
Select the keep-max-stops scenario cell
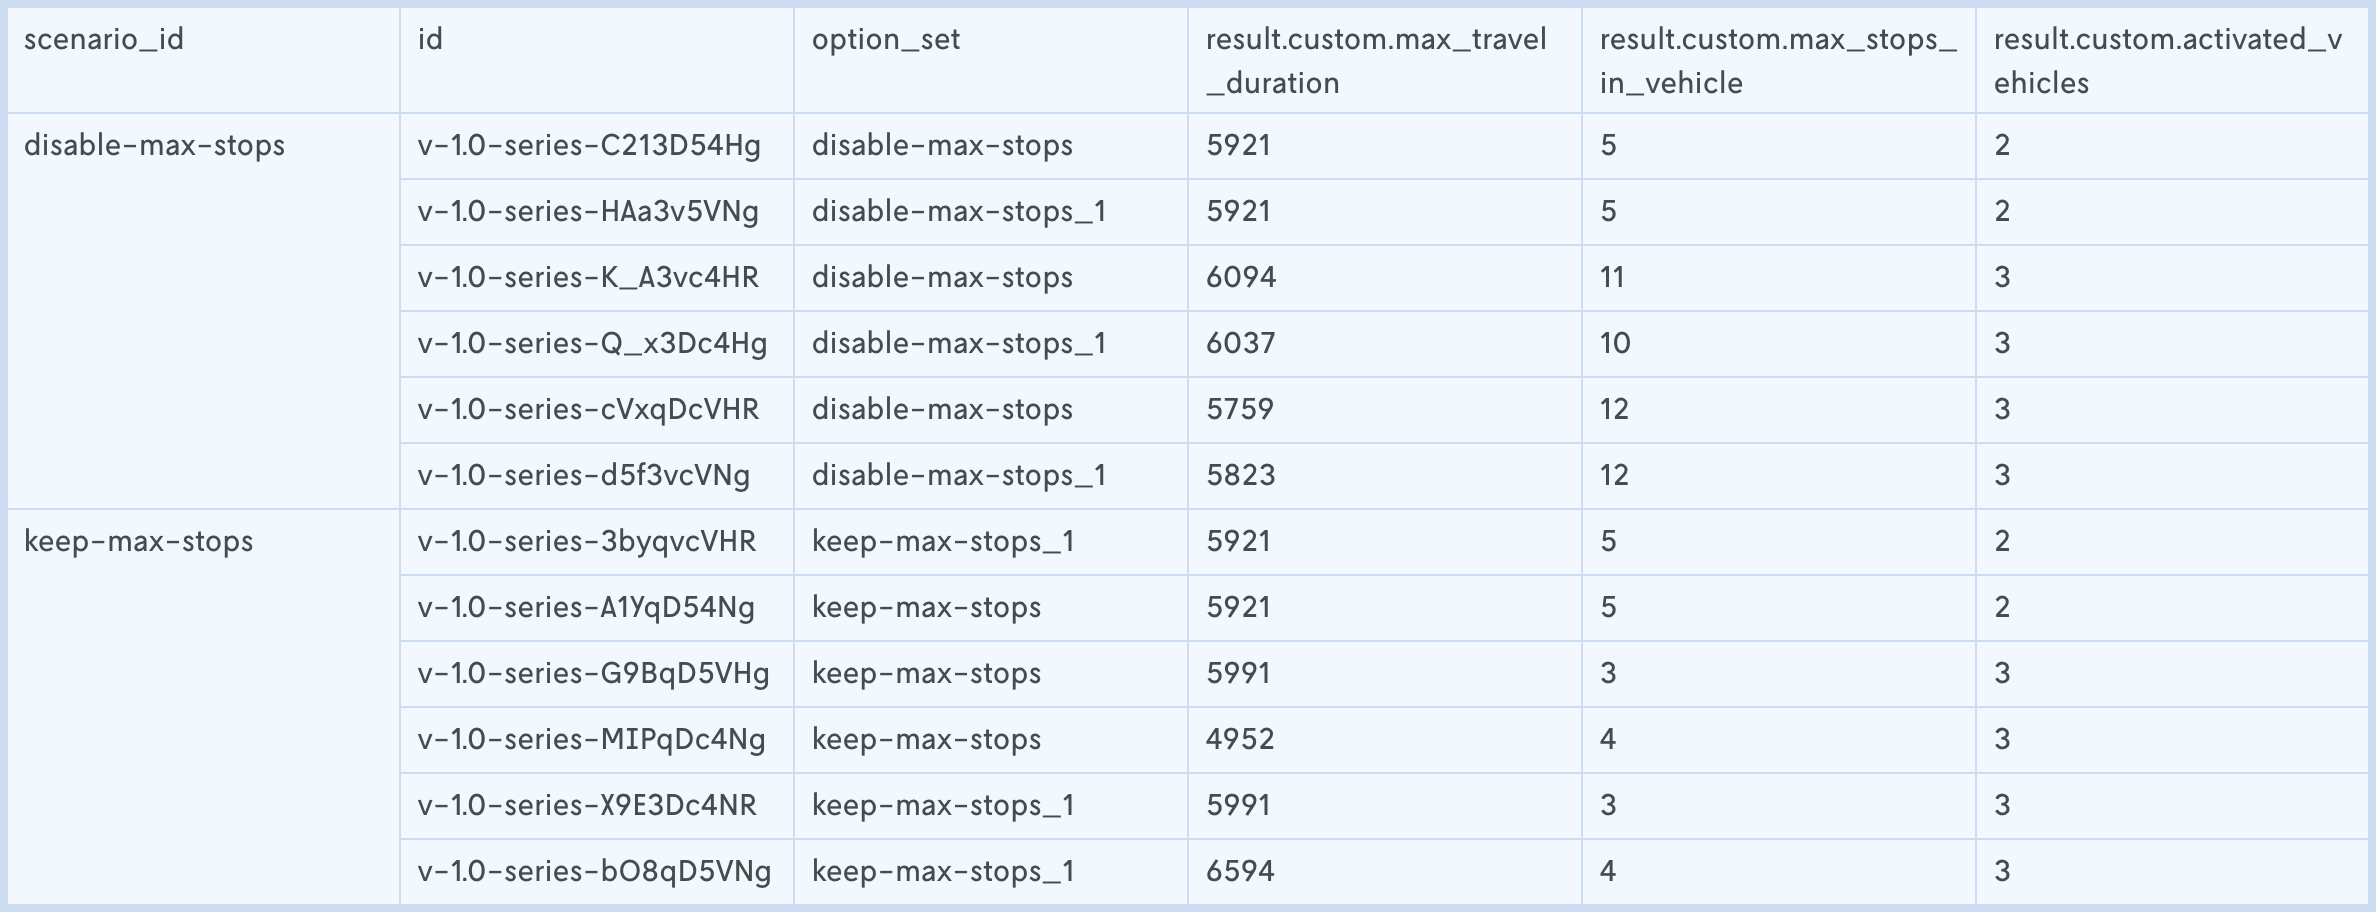coord(138,542)
